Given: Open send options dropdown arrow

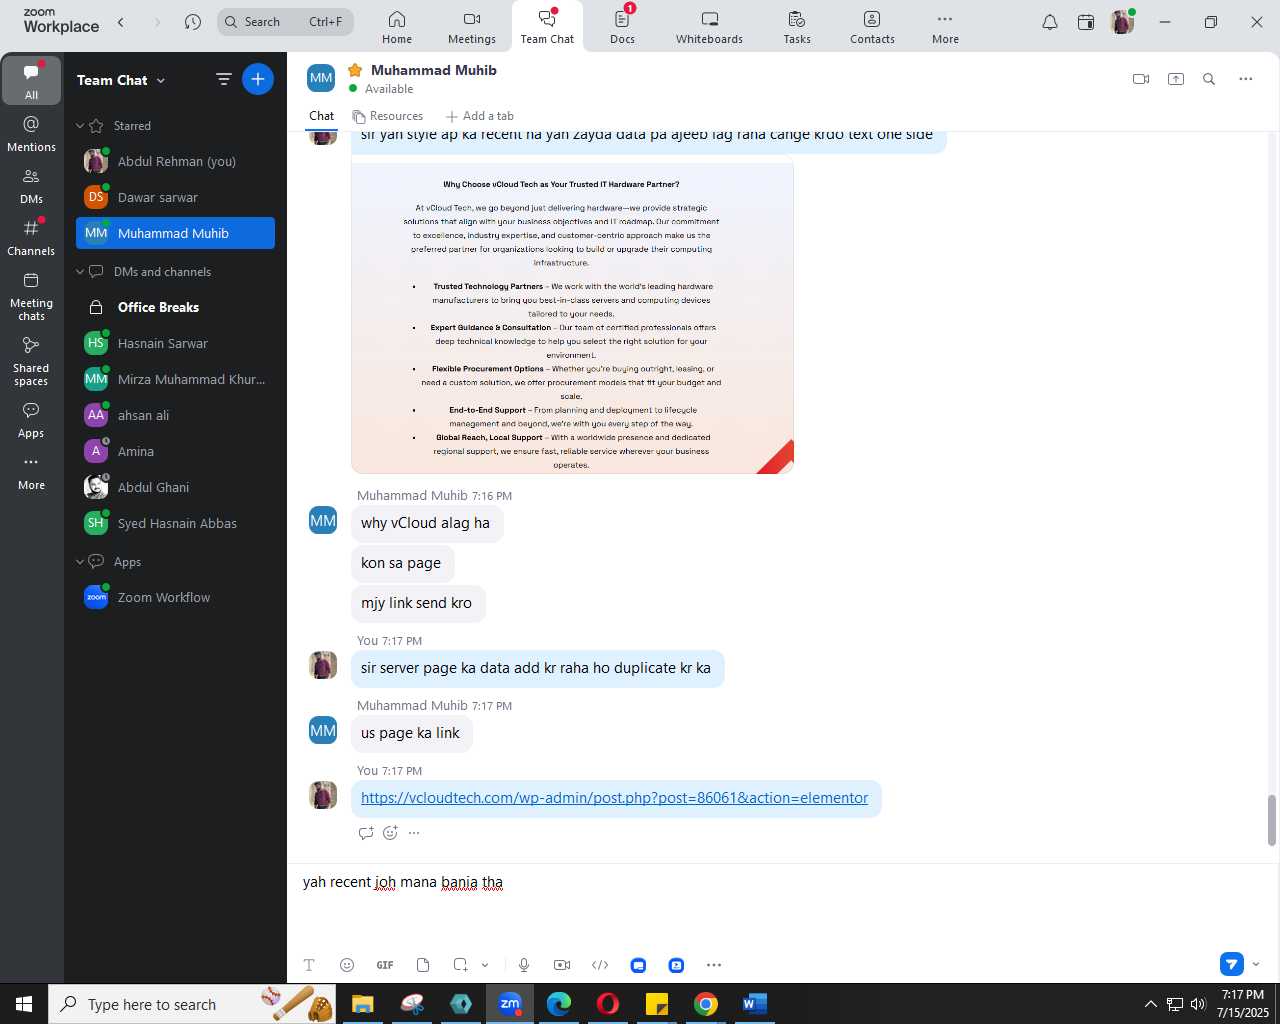Looking at the screenshot, I should (1256, 964).
